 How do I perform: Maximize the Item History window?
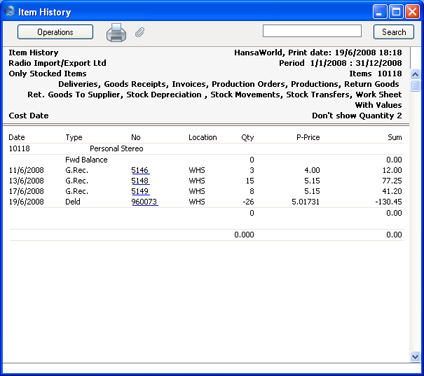click(396, 12)
